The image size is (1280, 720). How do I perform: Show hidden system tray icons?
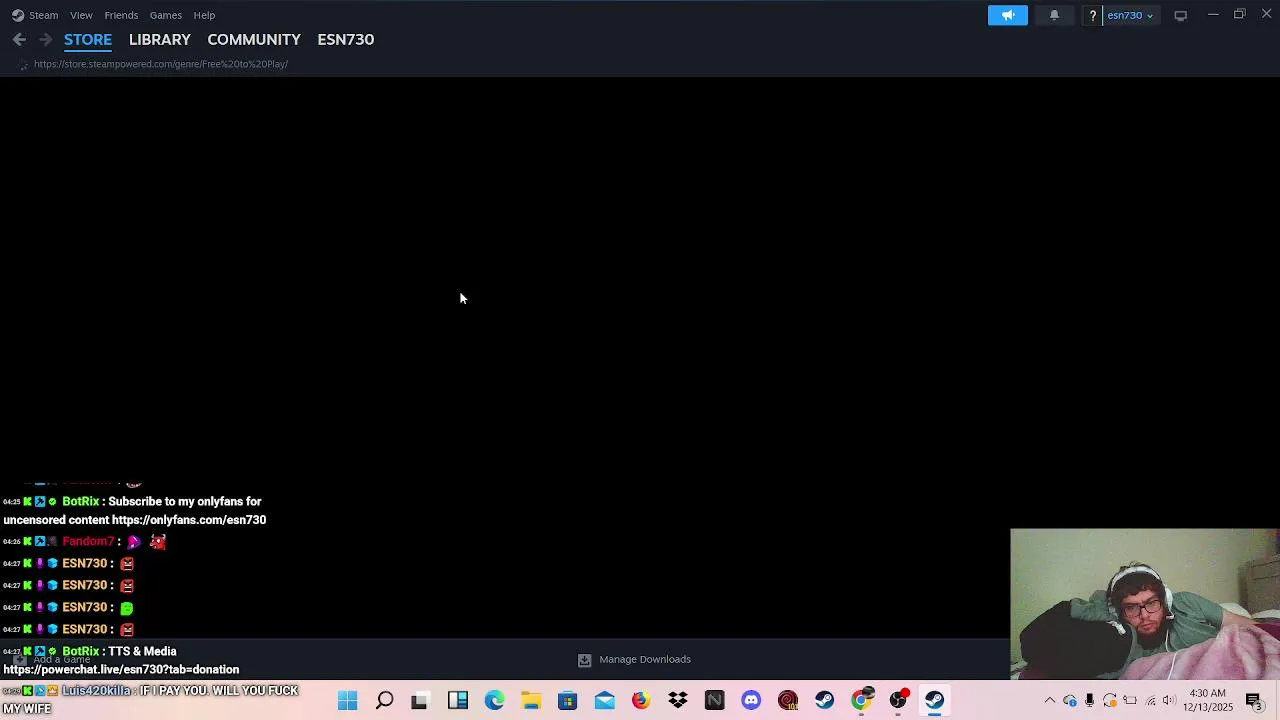[1049, 701]
